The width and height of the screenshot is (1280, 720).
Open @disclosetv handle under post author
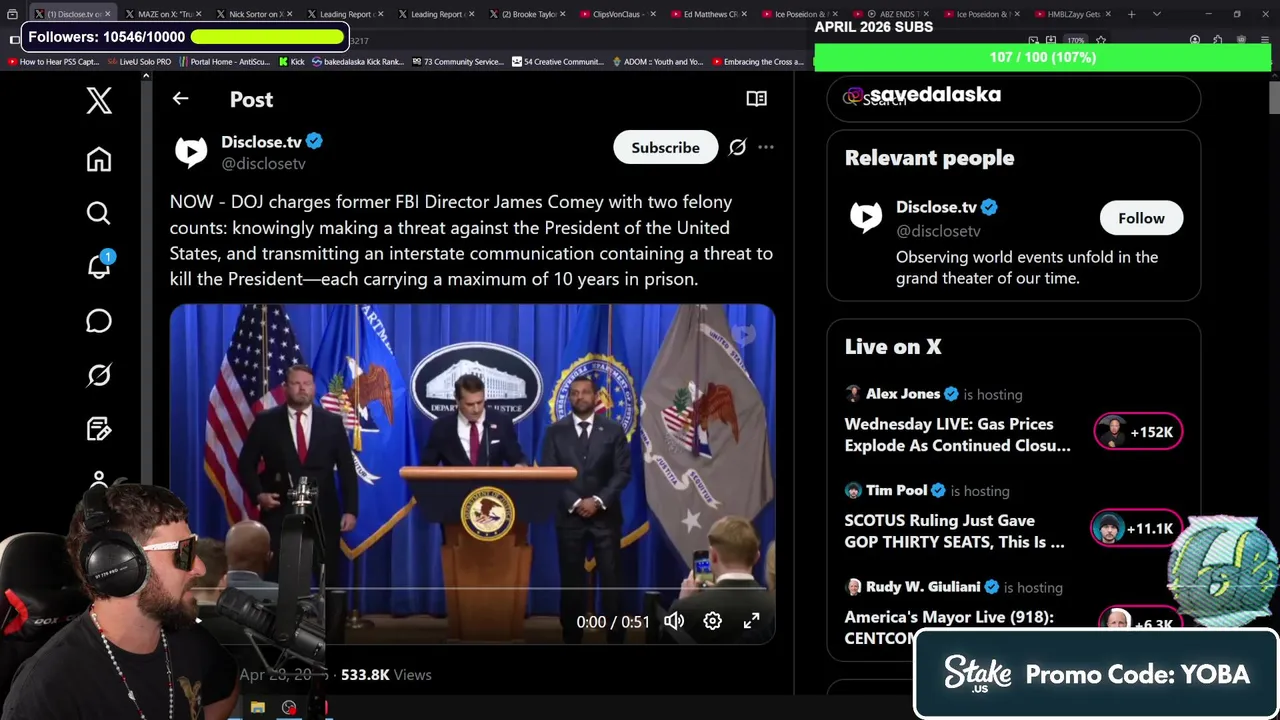[263, 164]
